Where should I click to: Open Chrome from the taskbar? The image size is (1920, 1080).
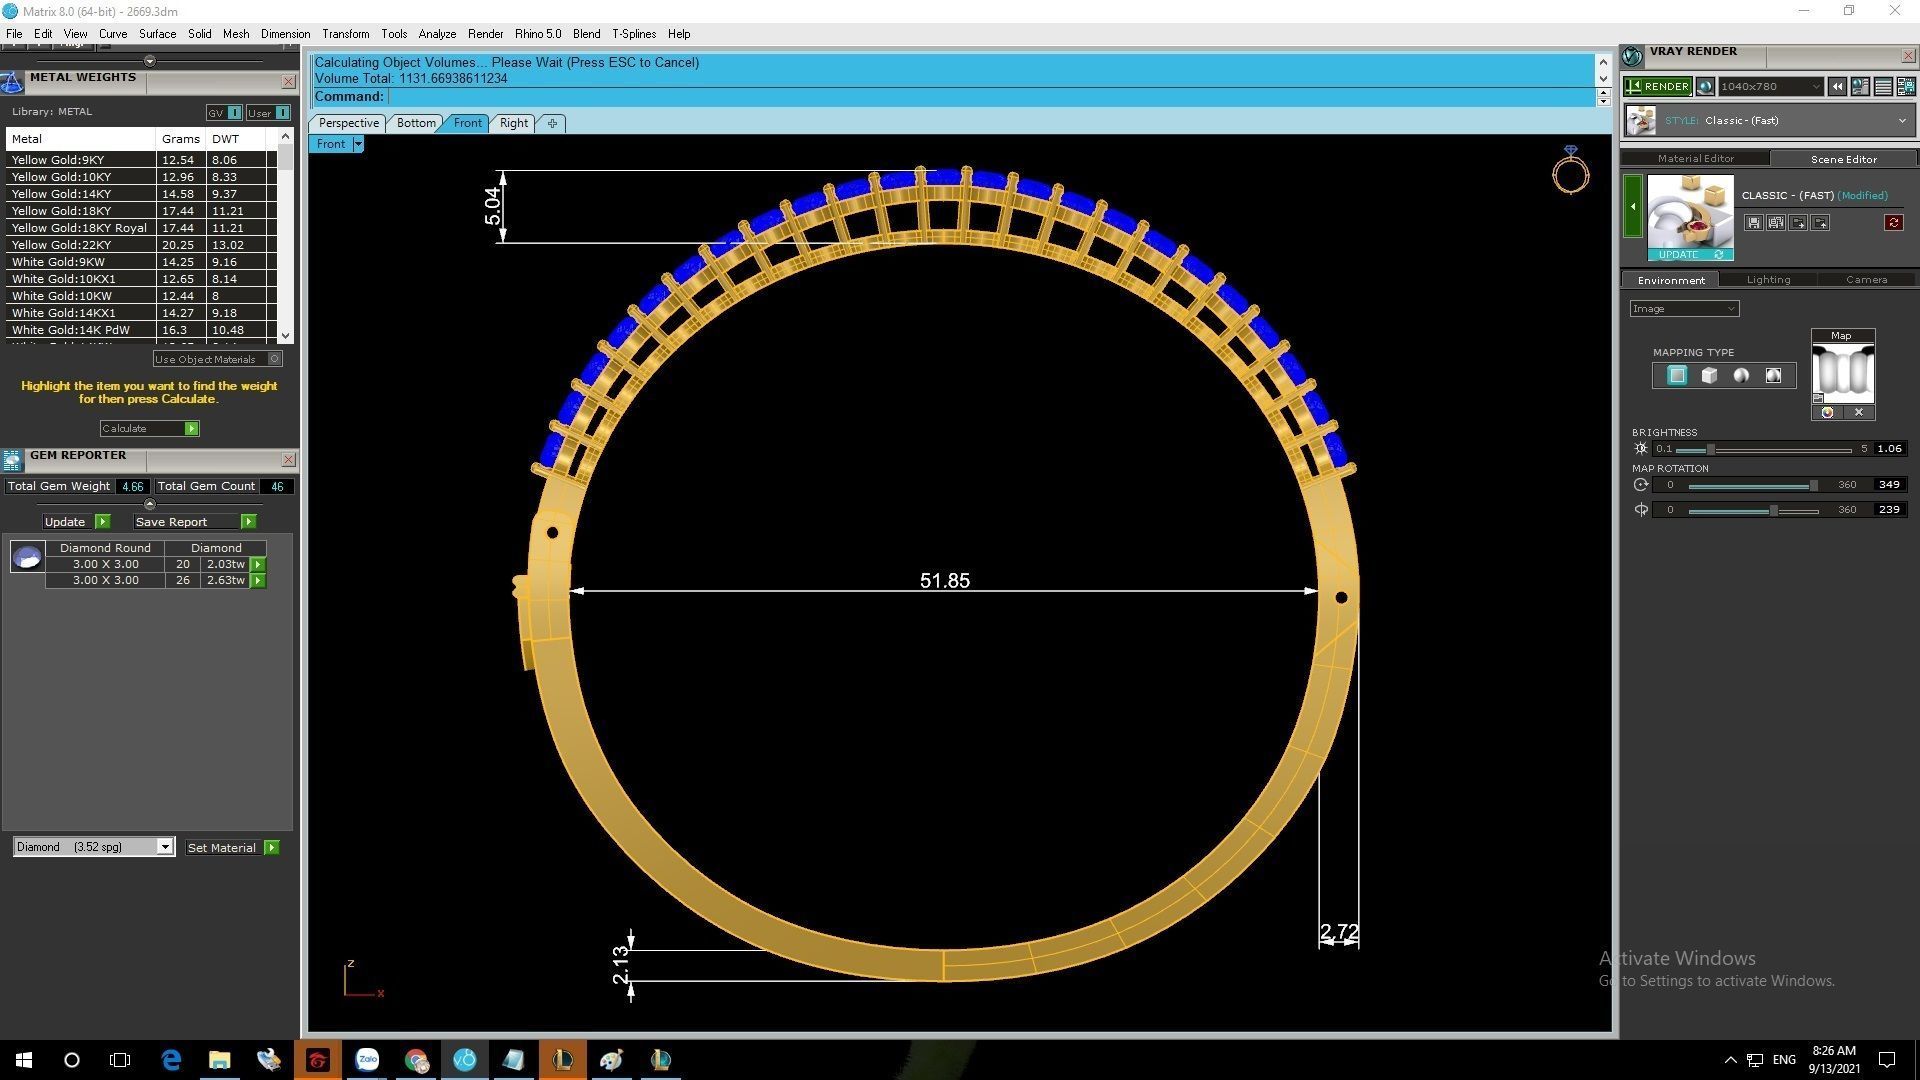416,1060
